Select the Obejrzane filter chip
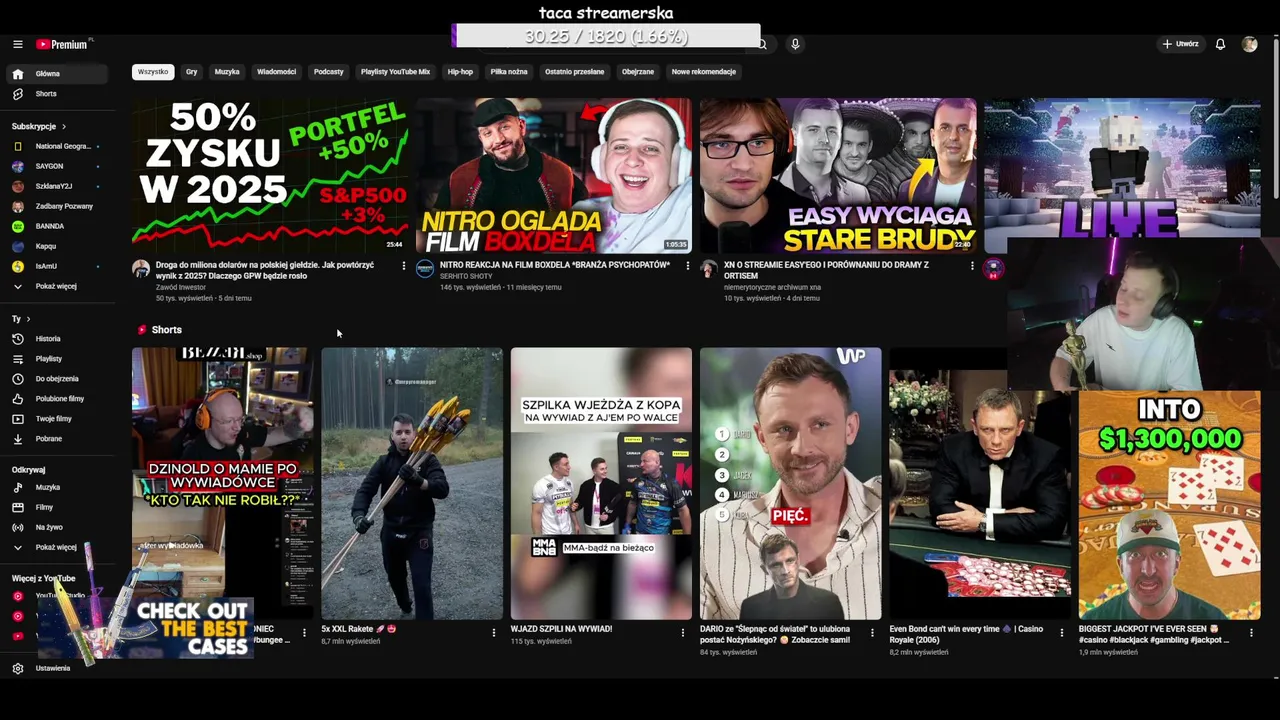The height and width of the screenshot is (720, 1280). click(638, 72)
